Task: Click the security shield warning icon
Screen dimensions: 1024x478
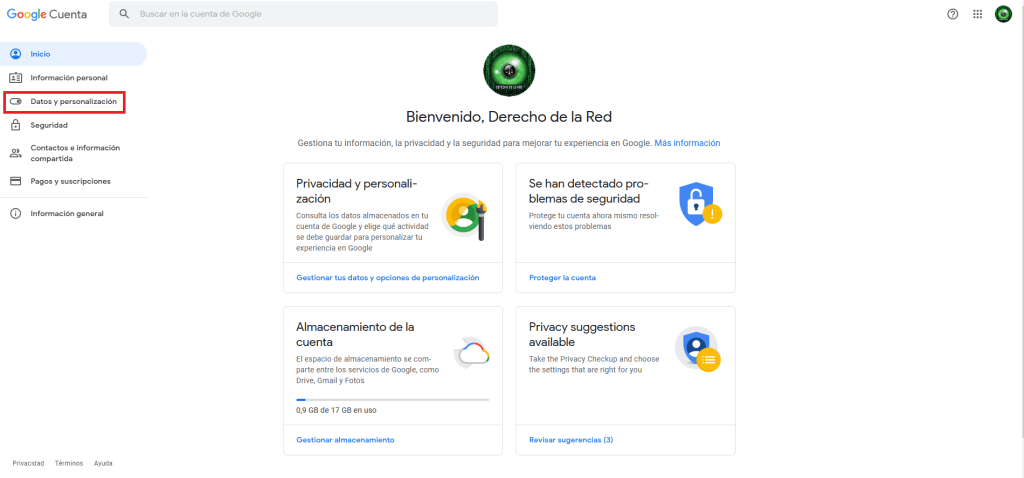Action: coord(699,205)
